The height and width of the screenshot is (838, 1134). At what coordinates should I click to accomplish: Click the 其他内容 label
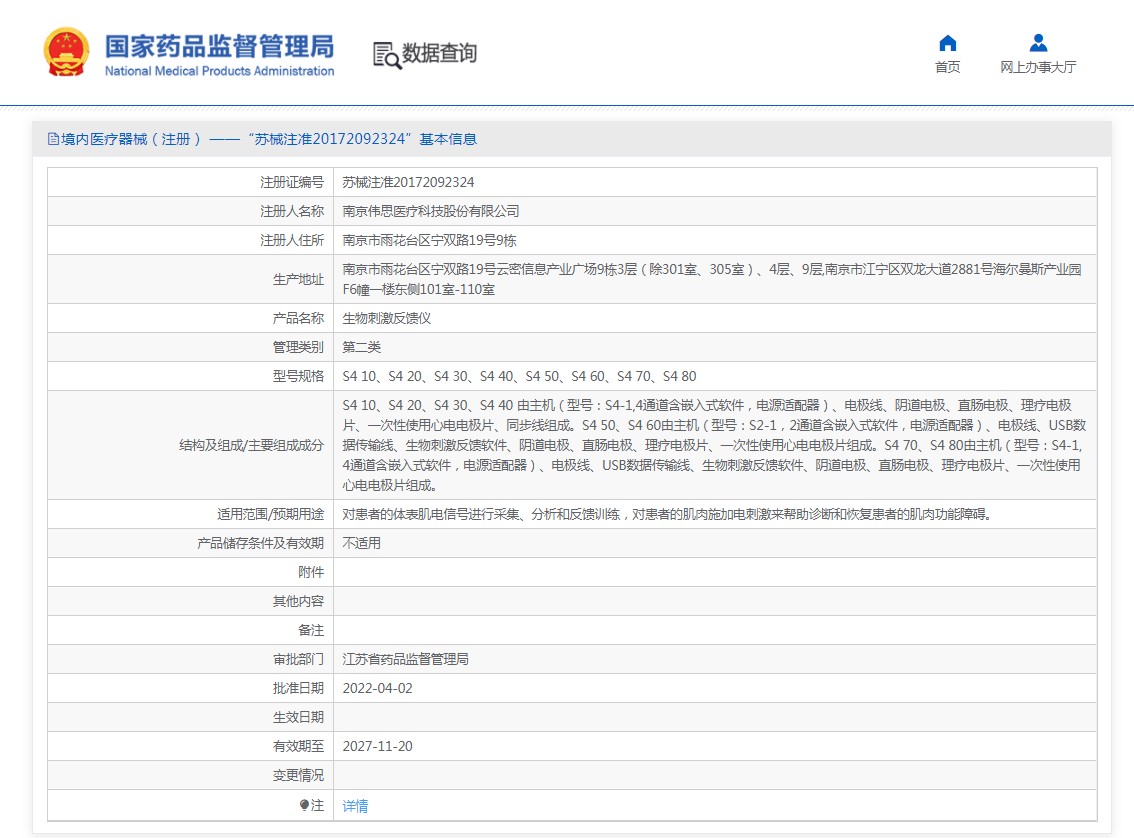click(298, 601)
